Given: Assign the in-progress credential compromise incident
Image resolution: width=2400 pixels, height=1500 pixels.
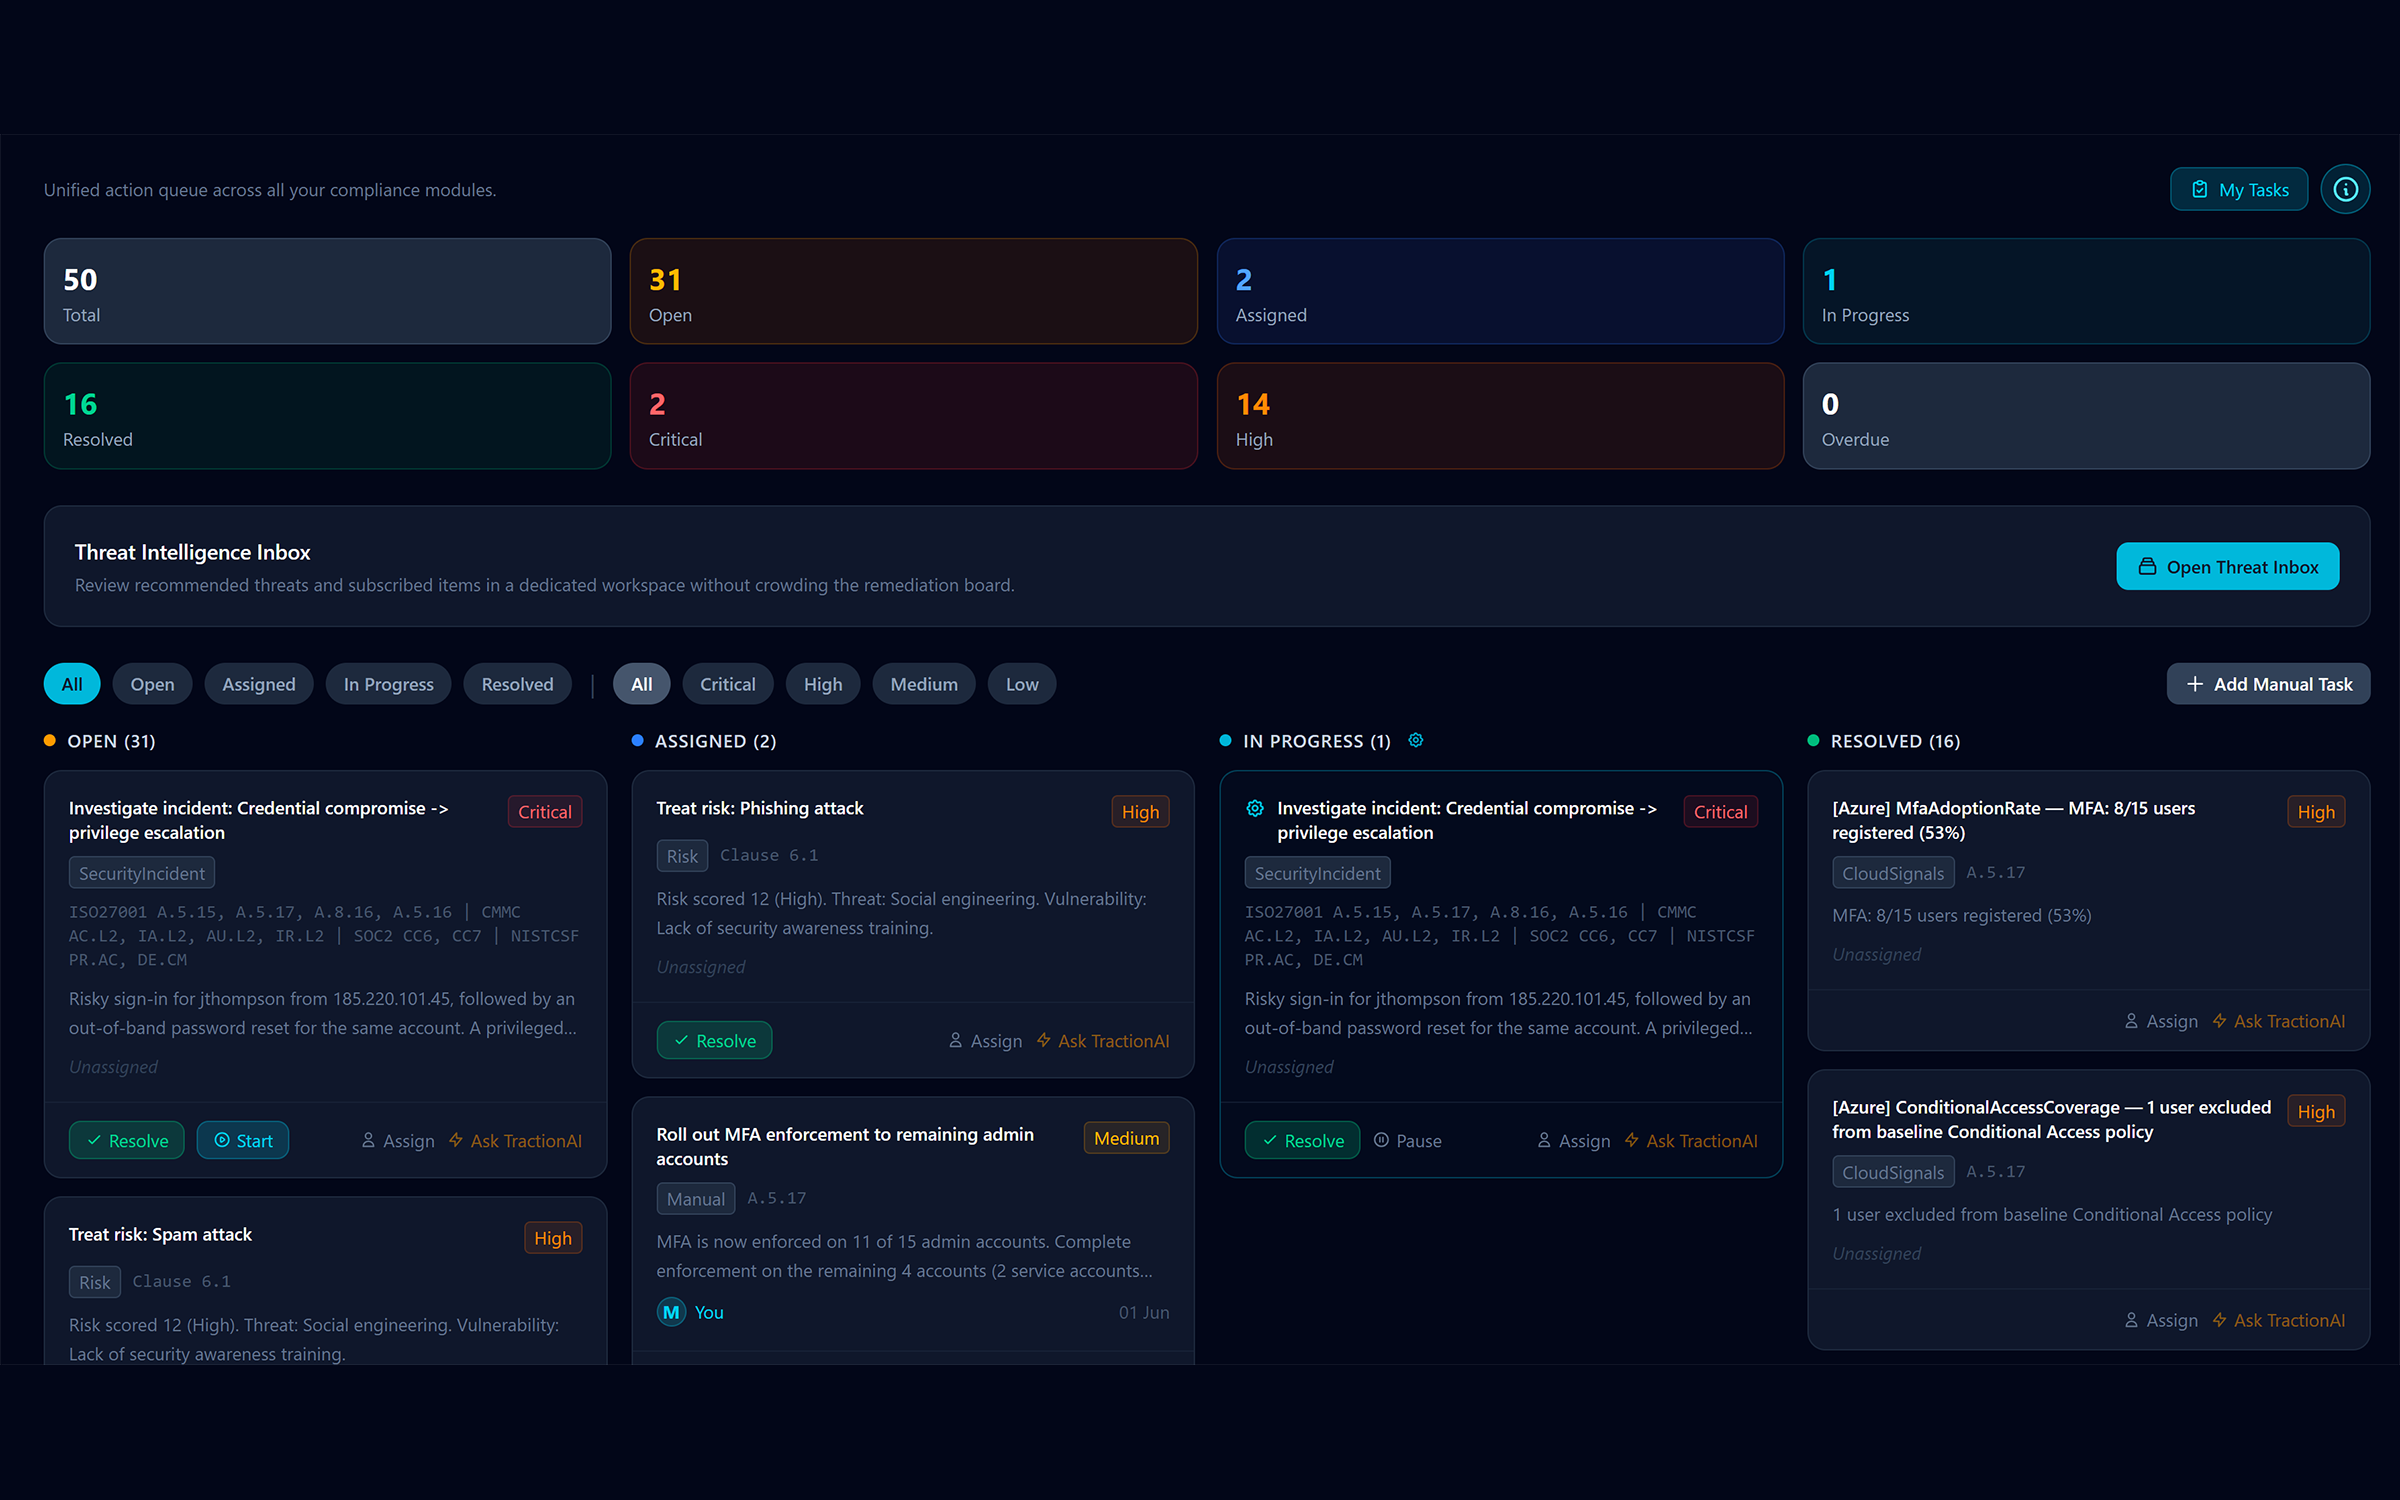Looking at the screenshot, I should [1574, 1140].
